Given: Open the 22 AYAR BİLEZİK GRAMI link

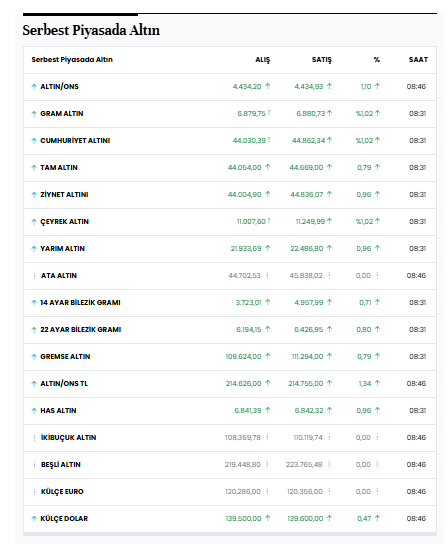Looking at the screenshot, I should [81, 330].
